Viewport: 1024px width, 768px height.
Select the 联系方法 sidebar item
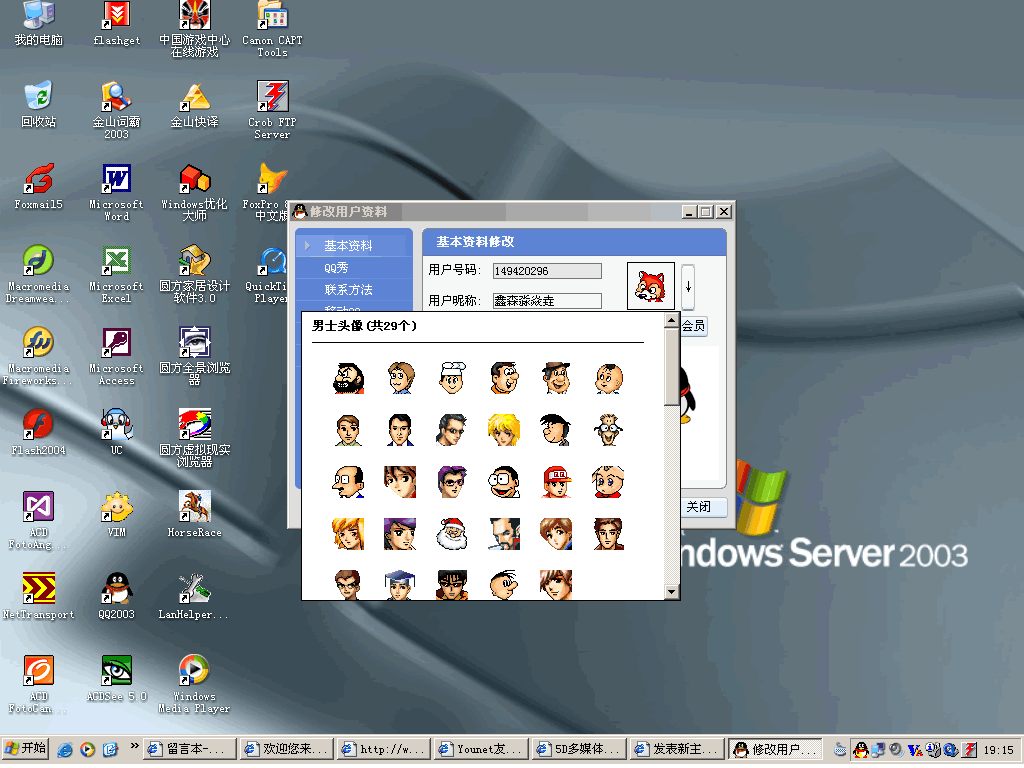(348, 290)
